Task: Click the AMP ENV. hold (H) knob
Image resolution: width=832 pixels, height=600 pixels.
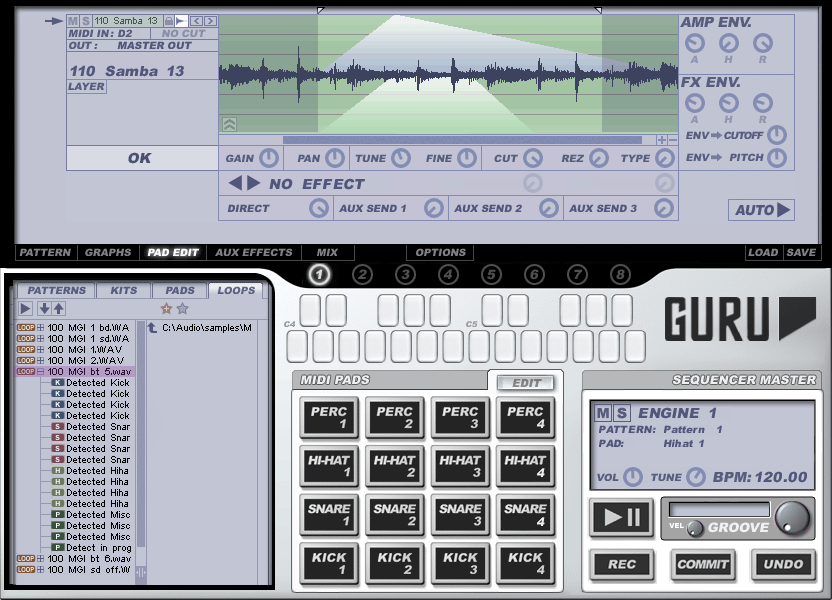Action: point(729,43)
